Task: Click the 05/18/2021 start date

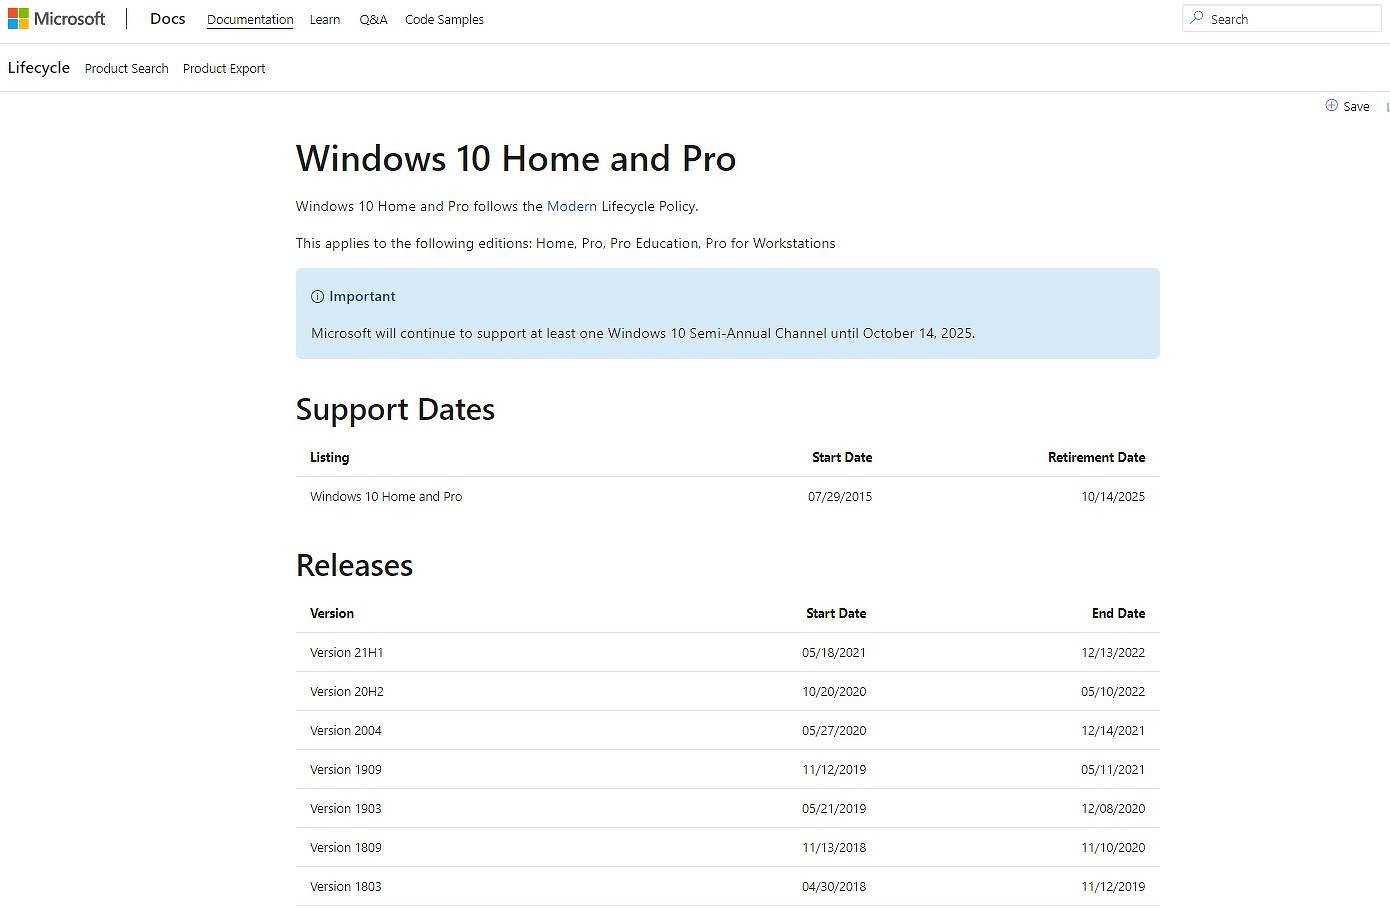Action: click(x=834, y=652)
